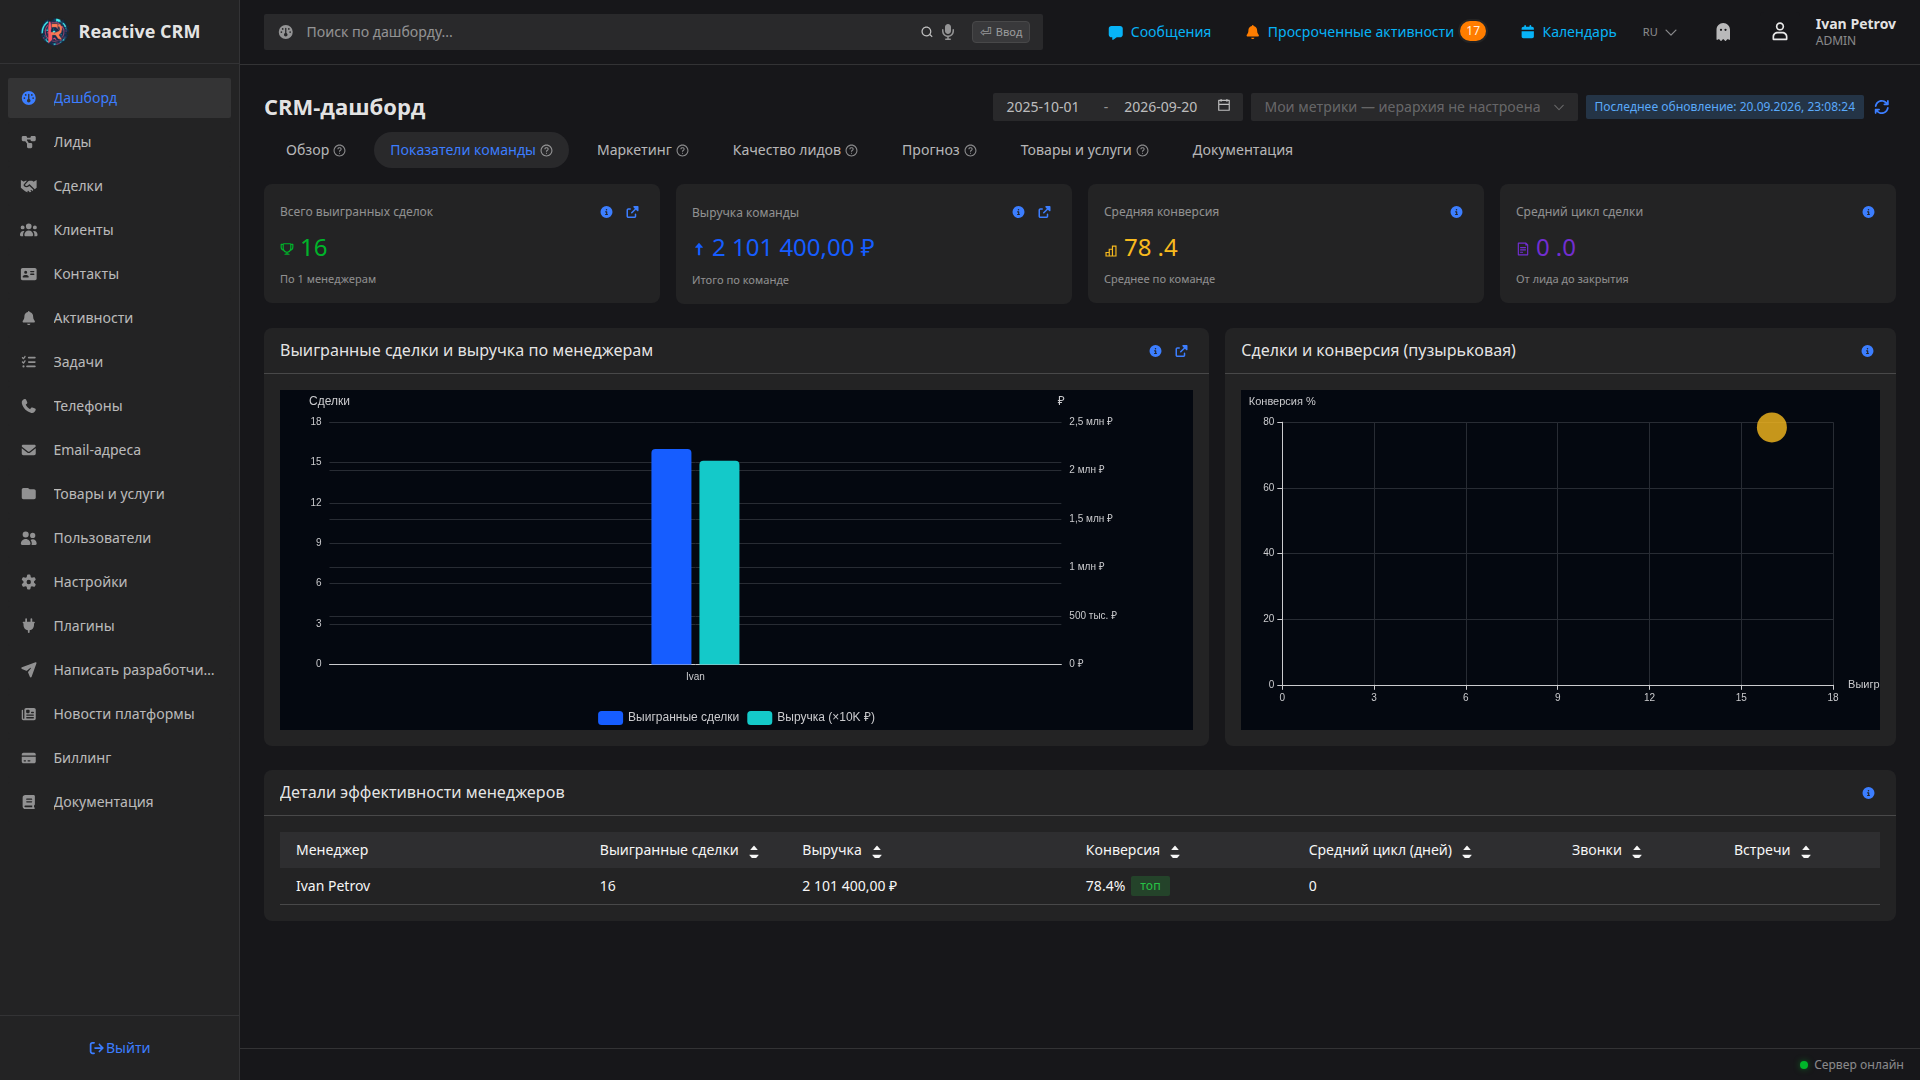Show info for manager efficiency details
1920x1080 pixels.
click(x=1868, y=793)
